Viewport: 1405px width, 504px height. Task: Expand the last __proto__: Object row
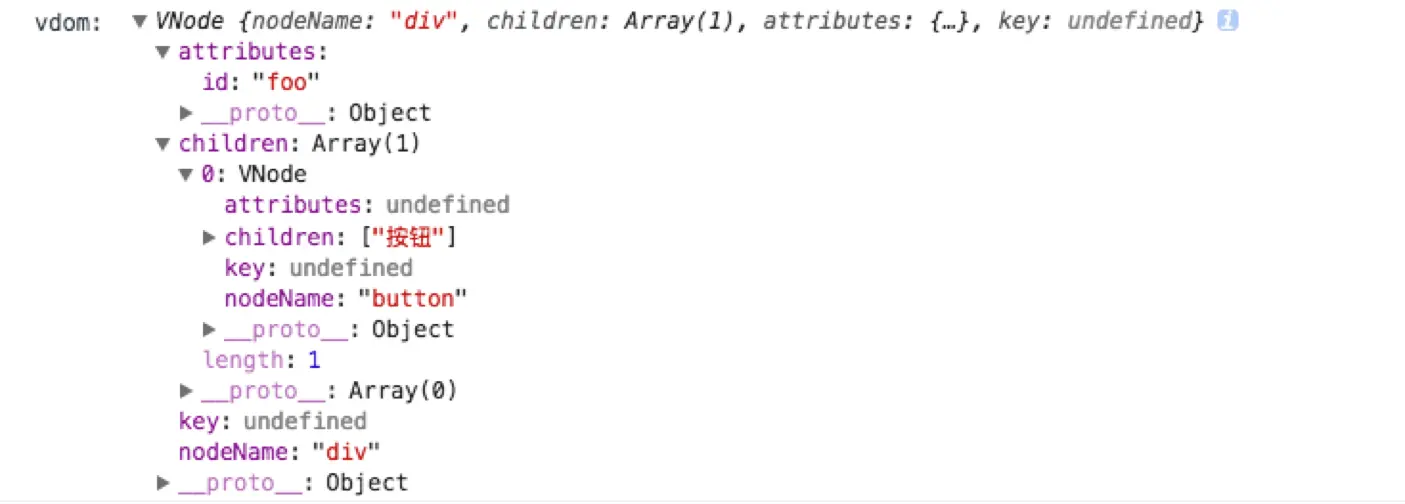click(163, 483)
